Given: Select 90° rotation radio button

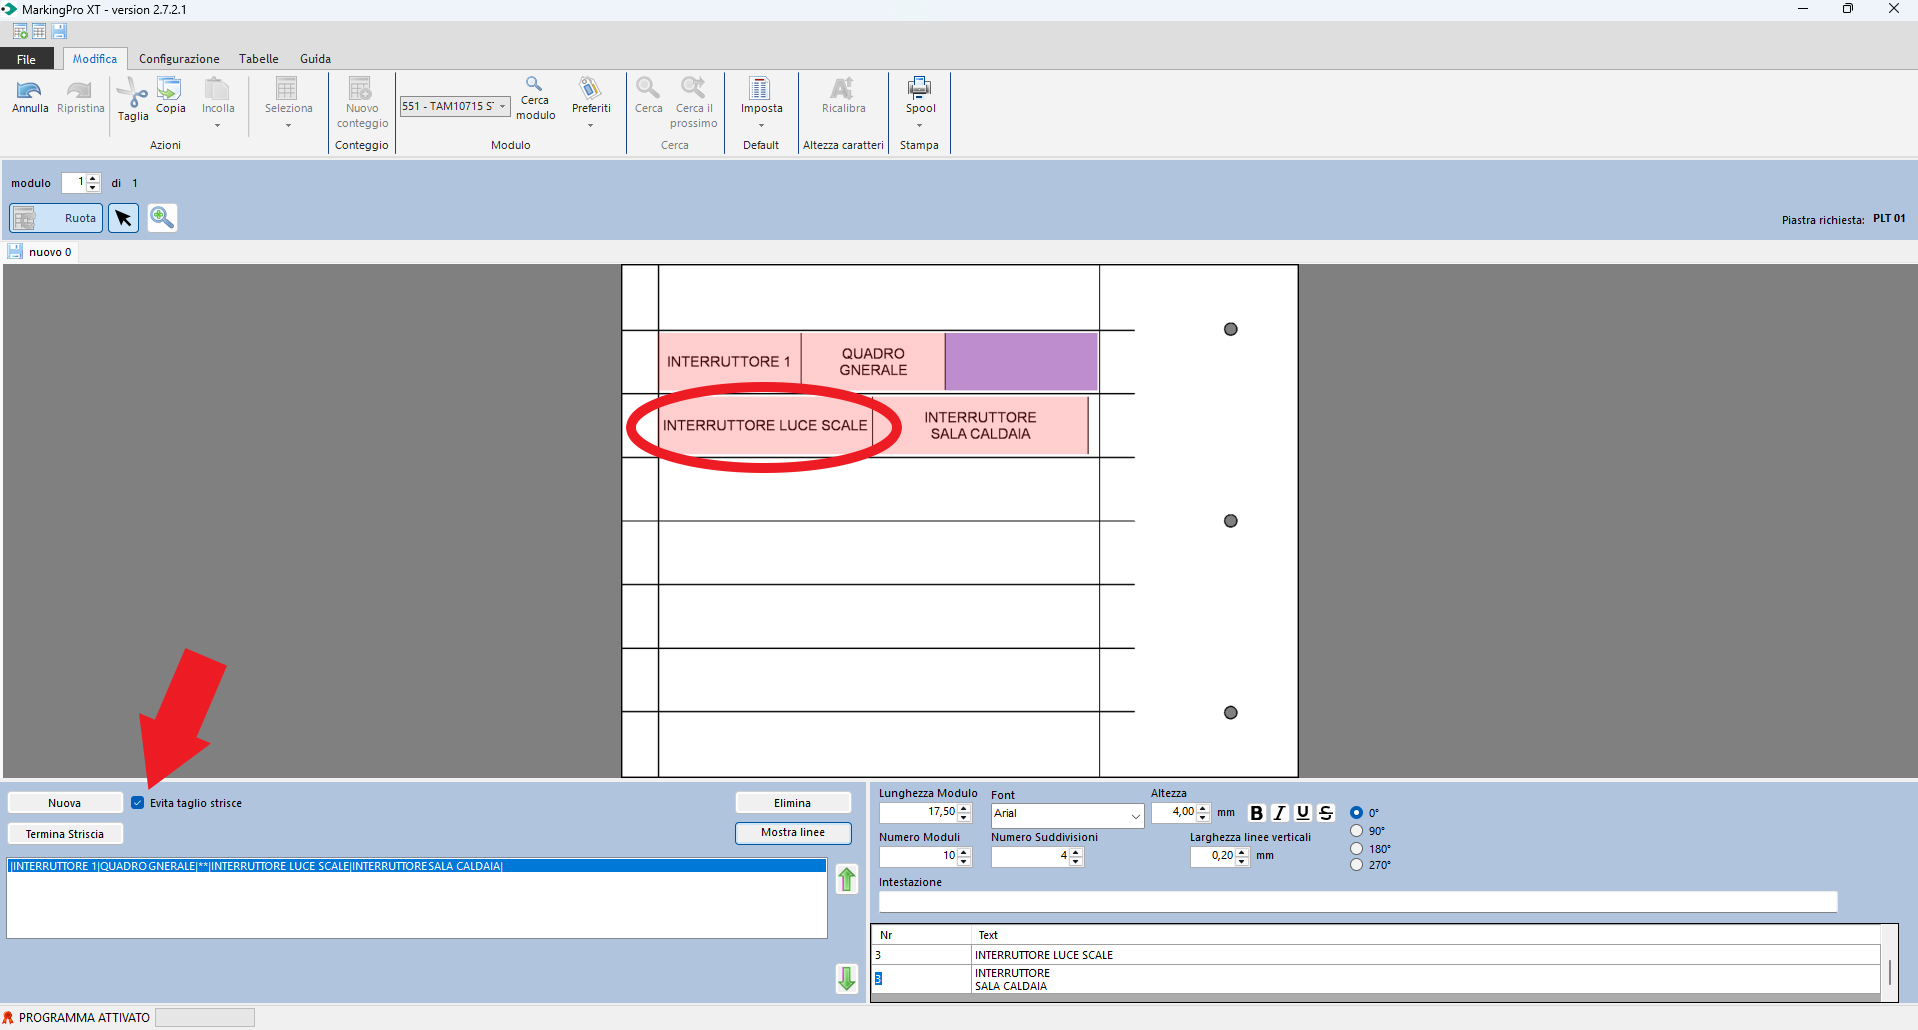Looking at the screenshot, I should 1357,831.
